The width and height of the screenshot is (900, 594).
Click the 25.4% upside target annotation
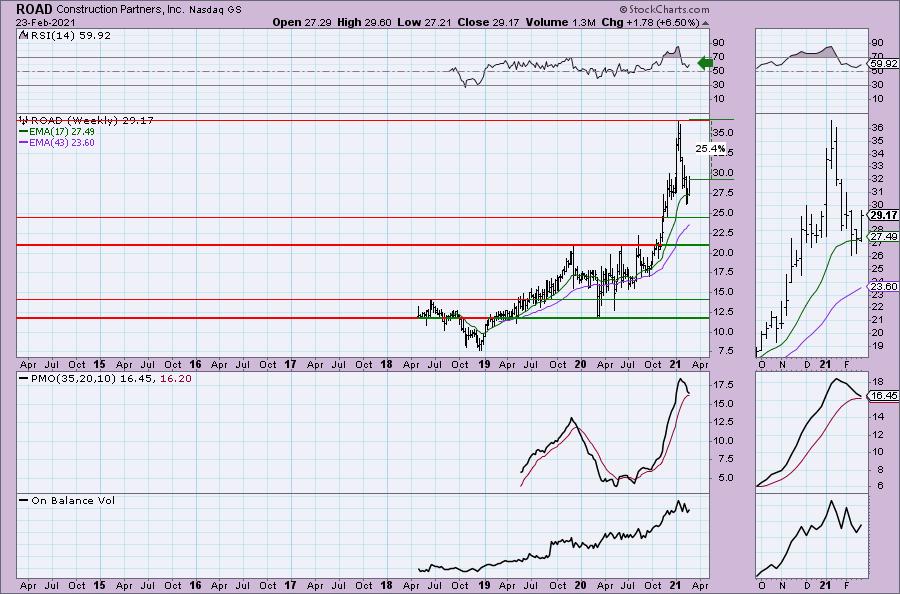click(710, 149)
